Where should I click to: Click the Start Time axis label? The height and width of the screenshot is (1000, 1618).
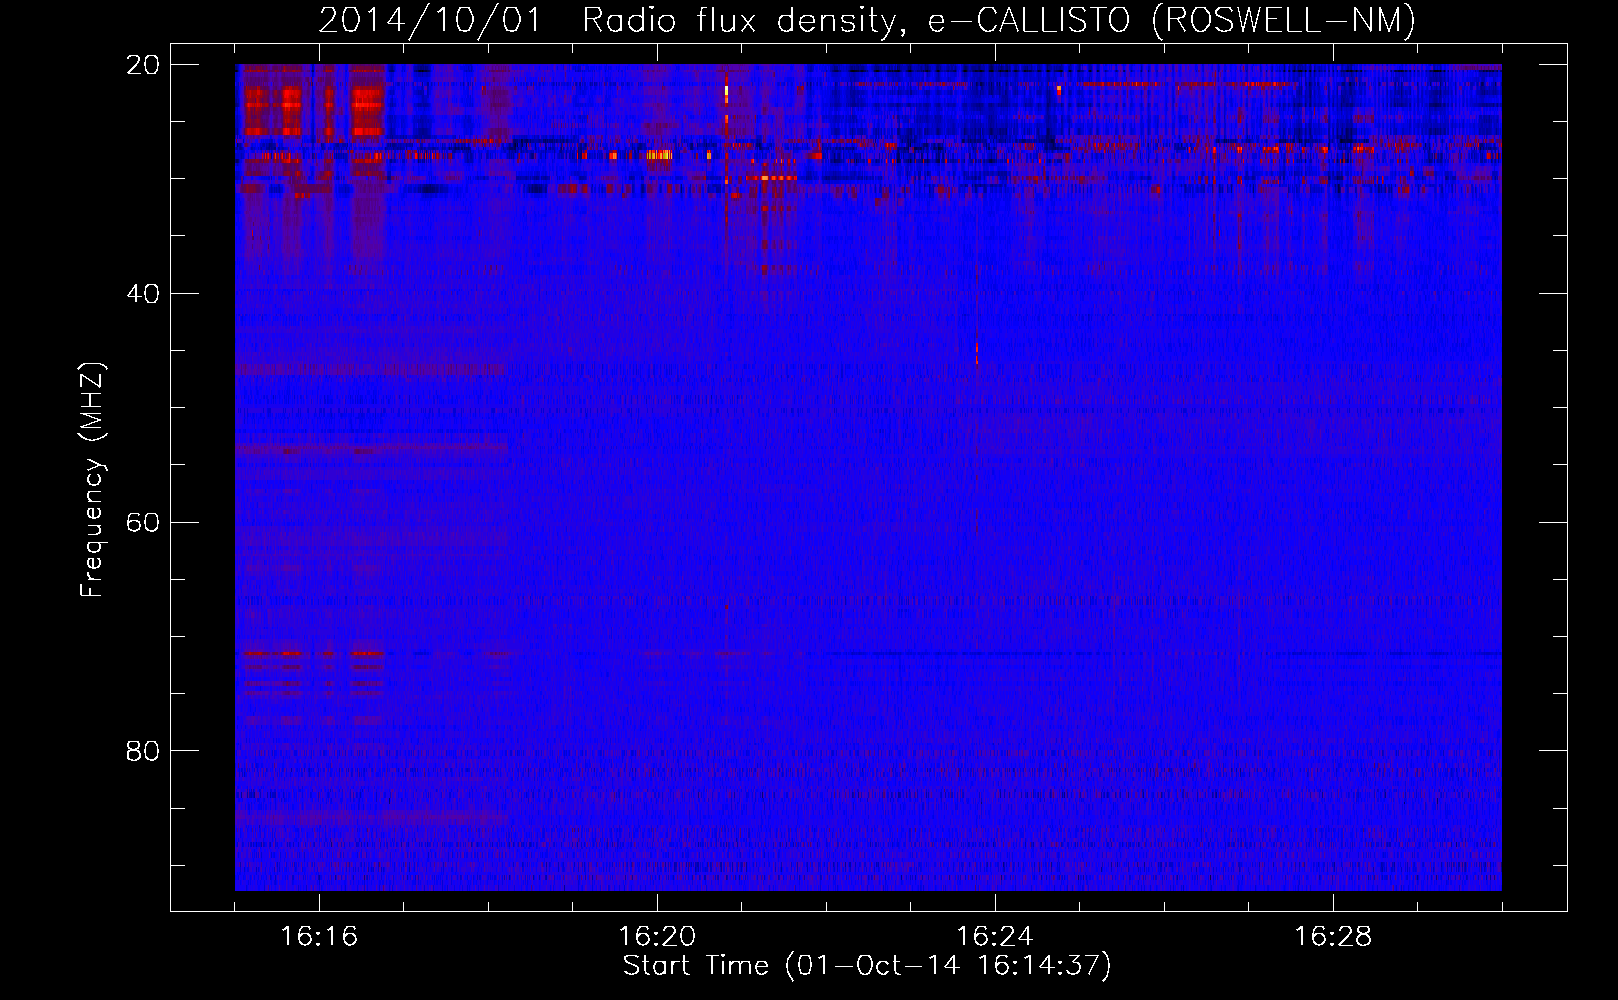[867, 966]
